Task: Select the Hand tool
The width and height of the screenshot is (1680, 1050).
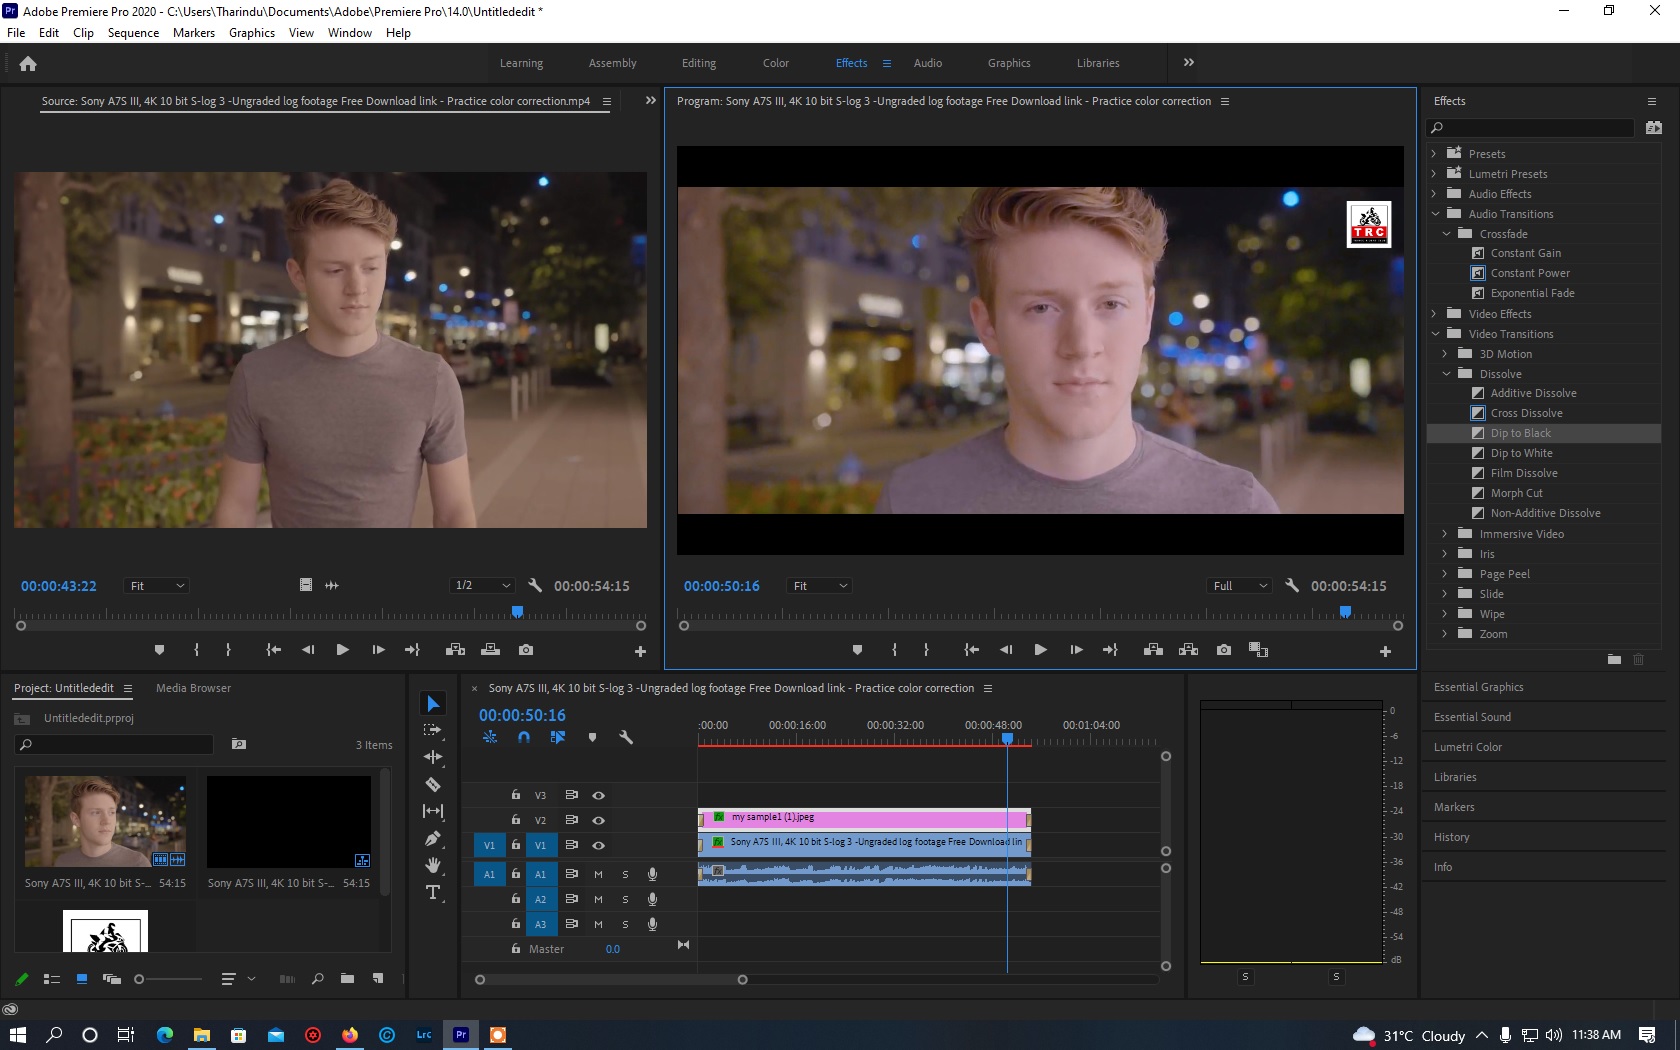Action: 433,863
